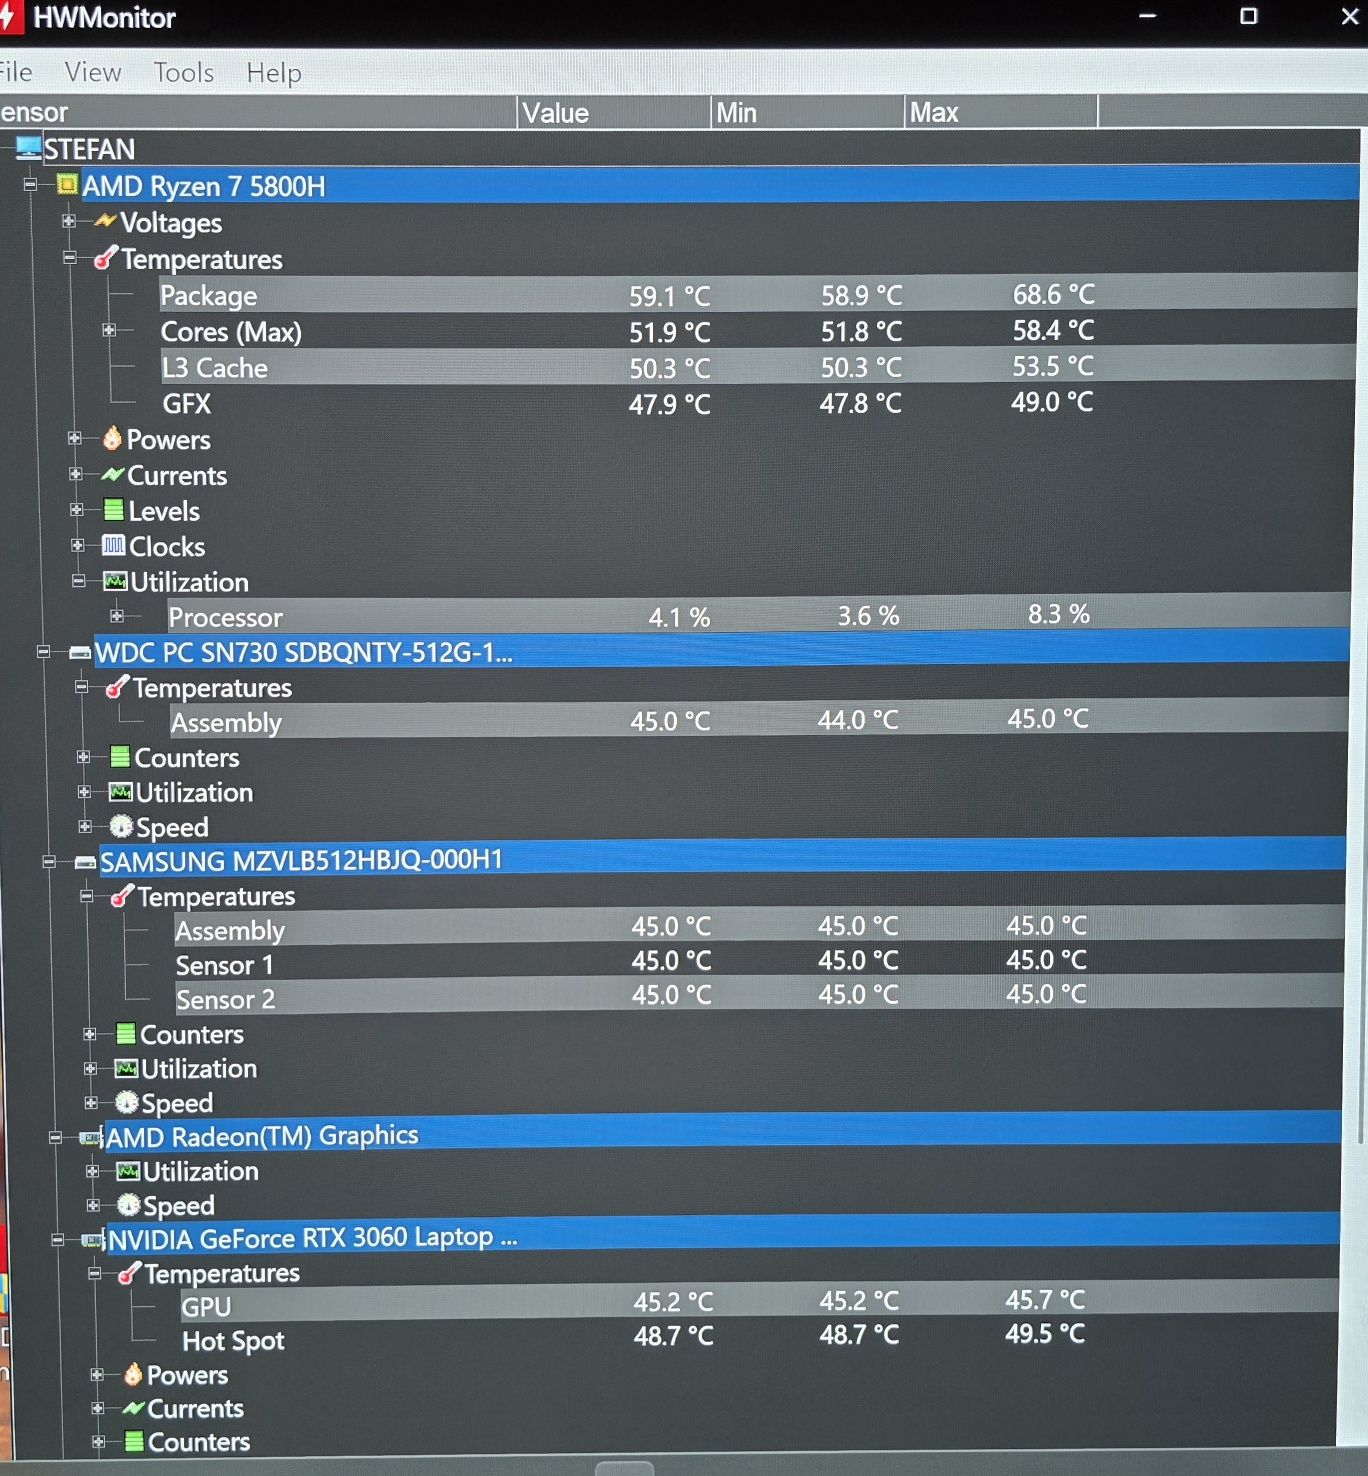Image resolution: width=1368 pixels, height=1476 pixels.
Task: Click the WDC Temperatures thermometer icon
Action: (x=118, y=686)
